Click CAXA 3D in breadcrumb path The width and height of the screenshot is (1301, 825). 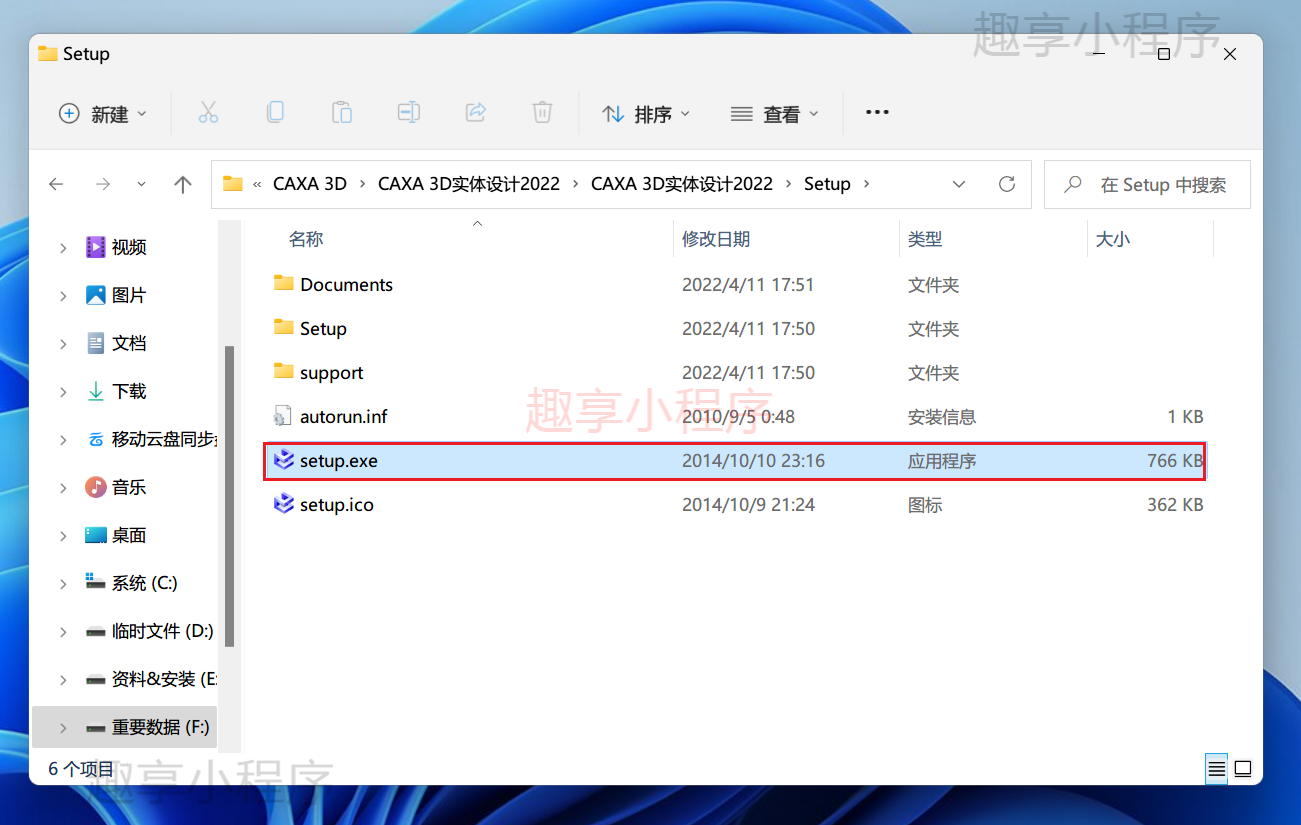(310, 184)
